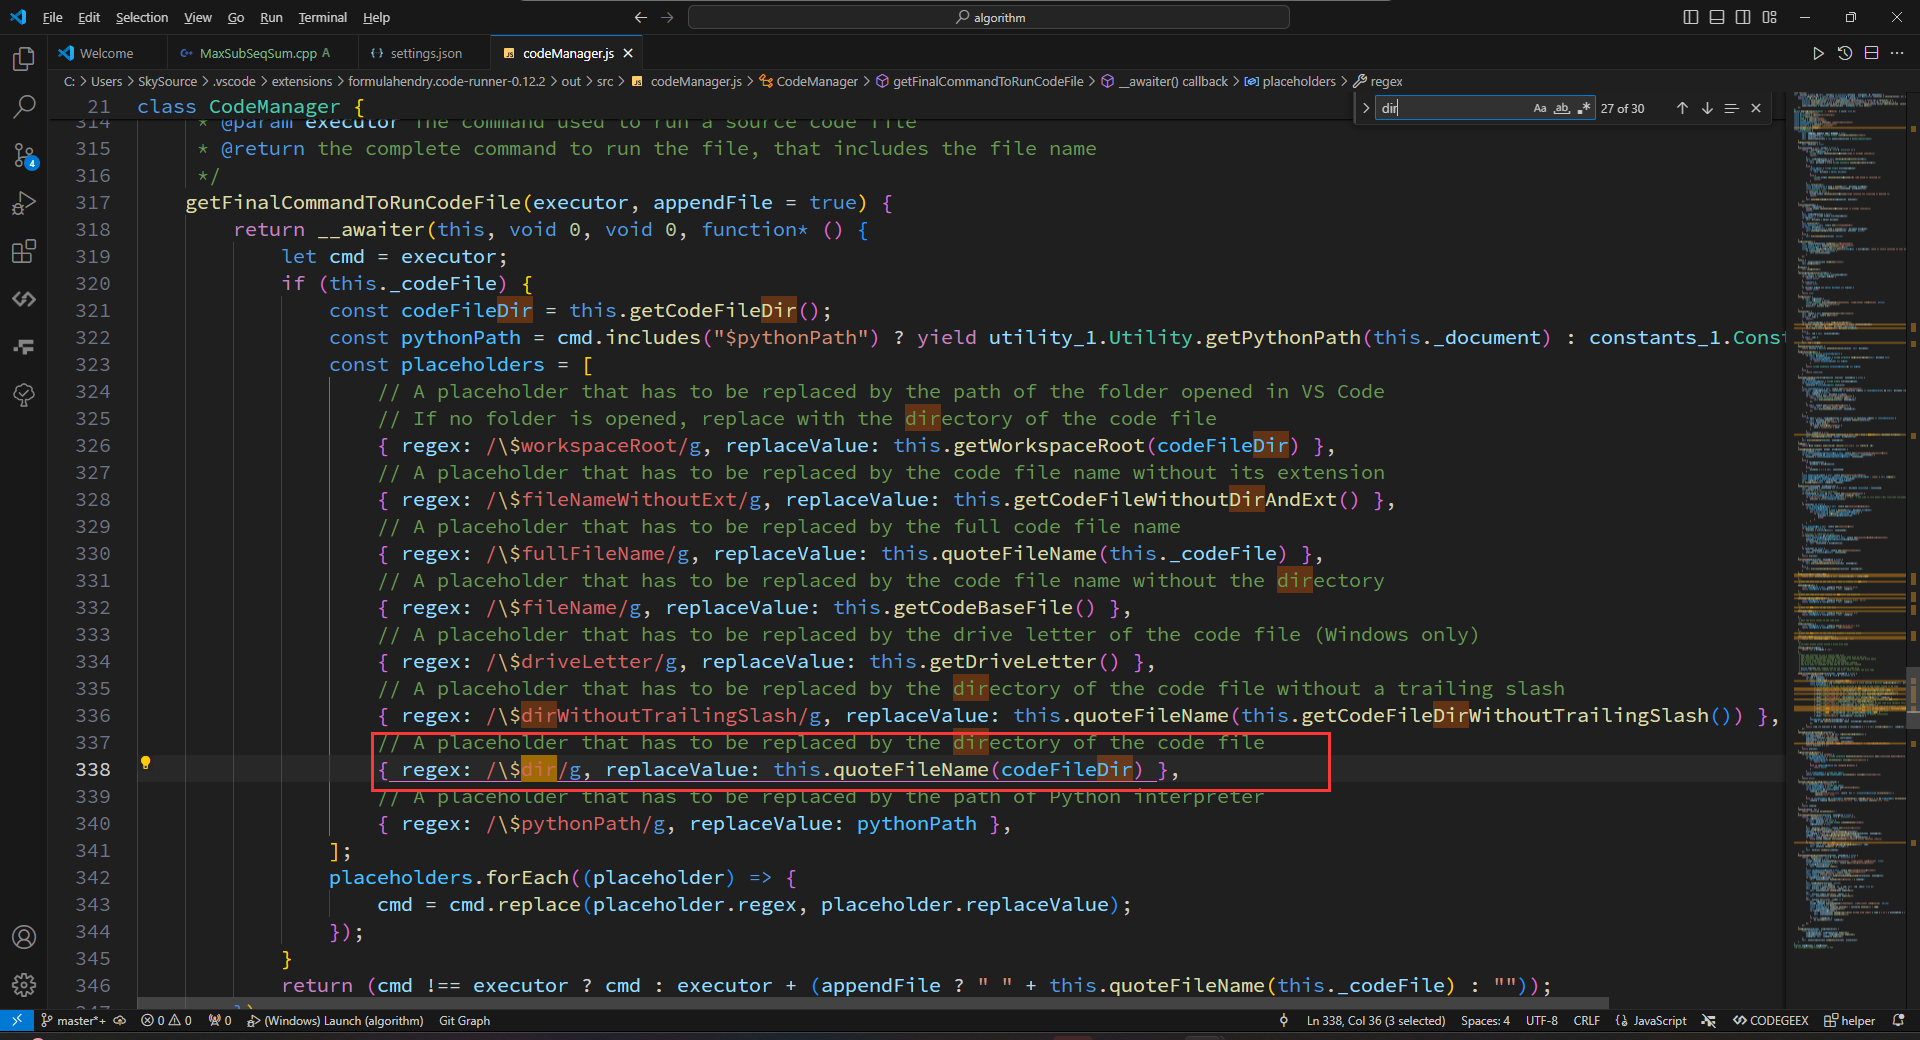Expand the 'SkySource' breadcrumb segment
Image resolution: width=1920 pixels, height=1040 pixels.
click(x=167, y=81)
